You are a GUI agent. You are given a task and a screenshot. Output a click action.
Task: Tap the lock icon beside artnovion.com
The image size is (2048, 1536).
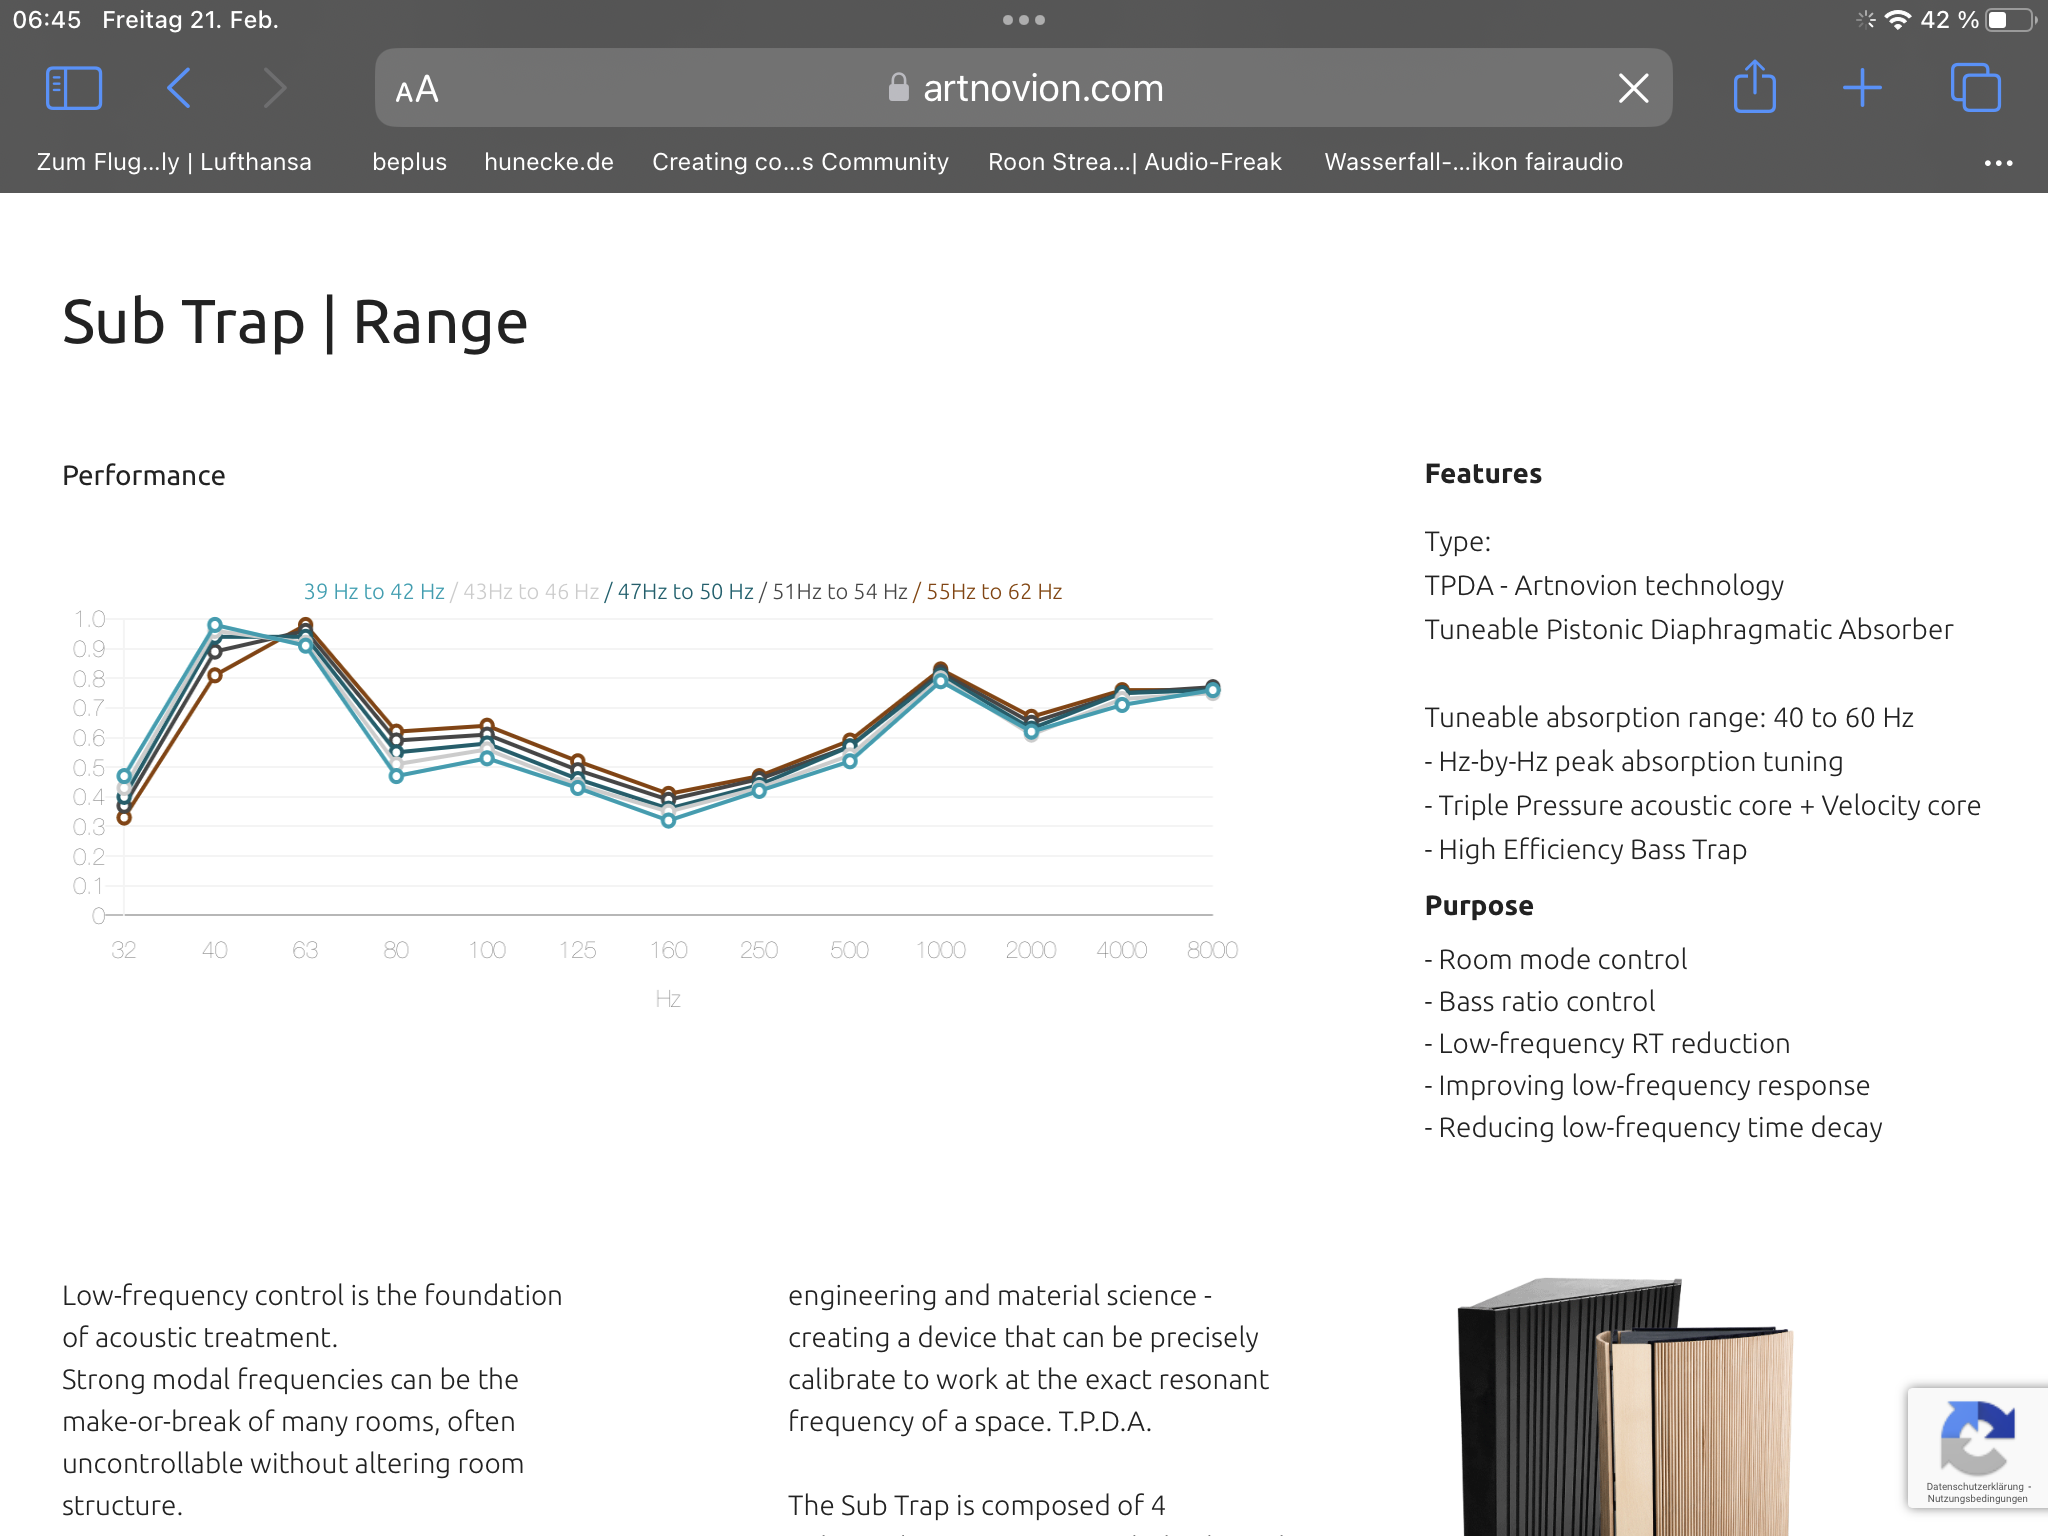pos(898,88)
